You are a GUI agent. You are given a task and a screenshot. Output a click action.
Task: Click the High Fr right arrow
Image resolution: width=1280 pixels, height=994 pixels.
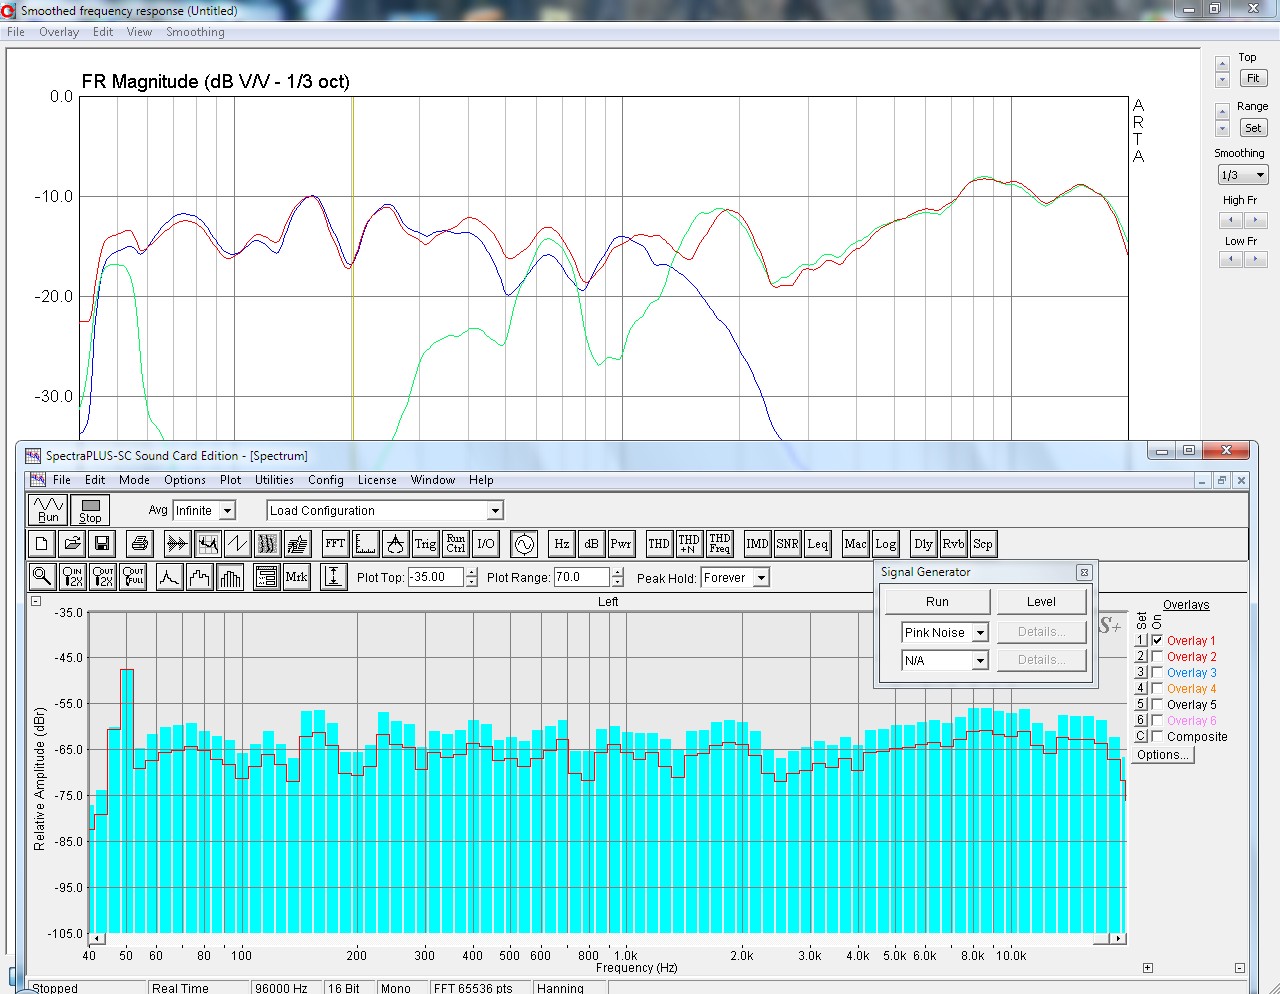pyautogui.click(x=1255, y=220)
